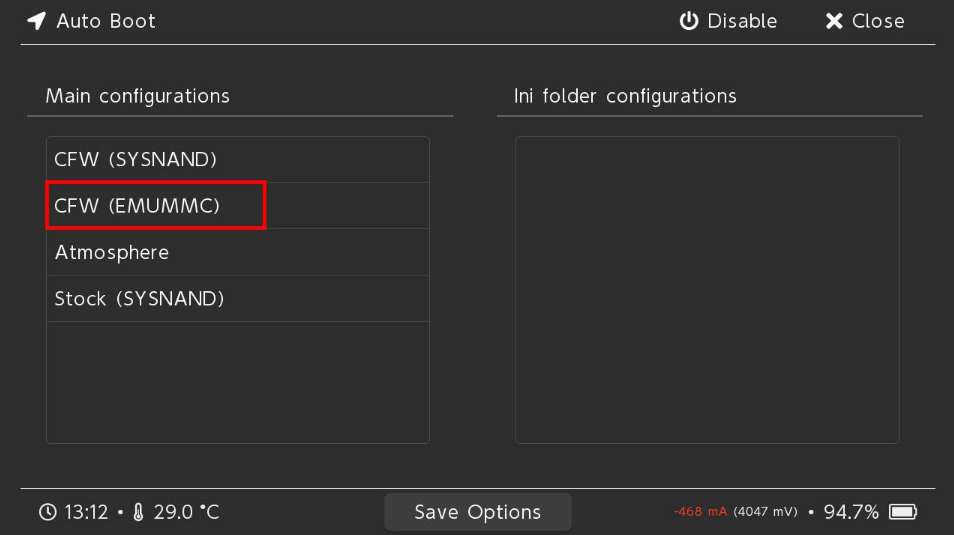This screenshot has width=954, height=535.
Task: Select CFW (SYSNAND) boot entry
Action: pyautogui.click(x=136, y=159)
